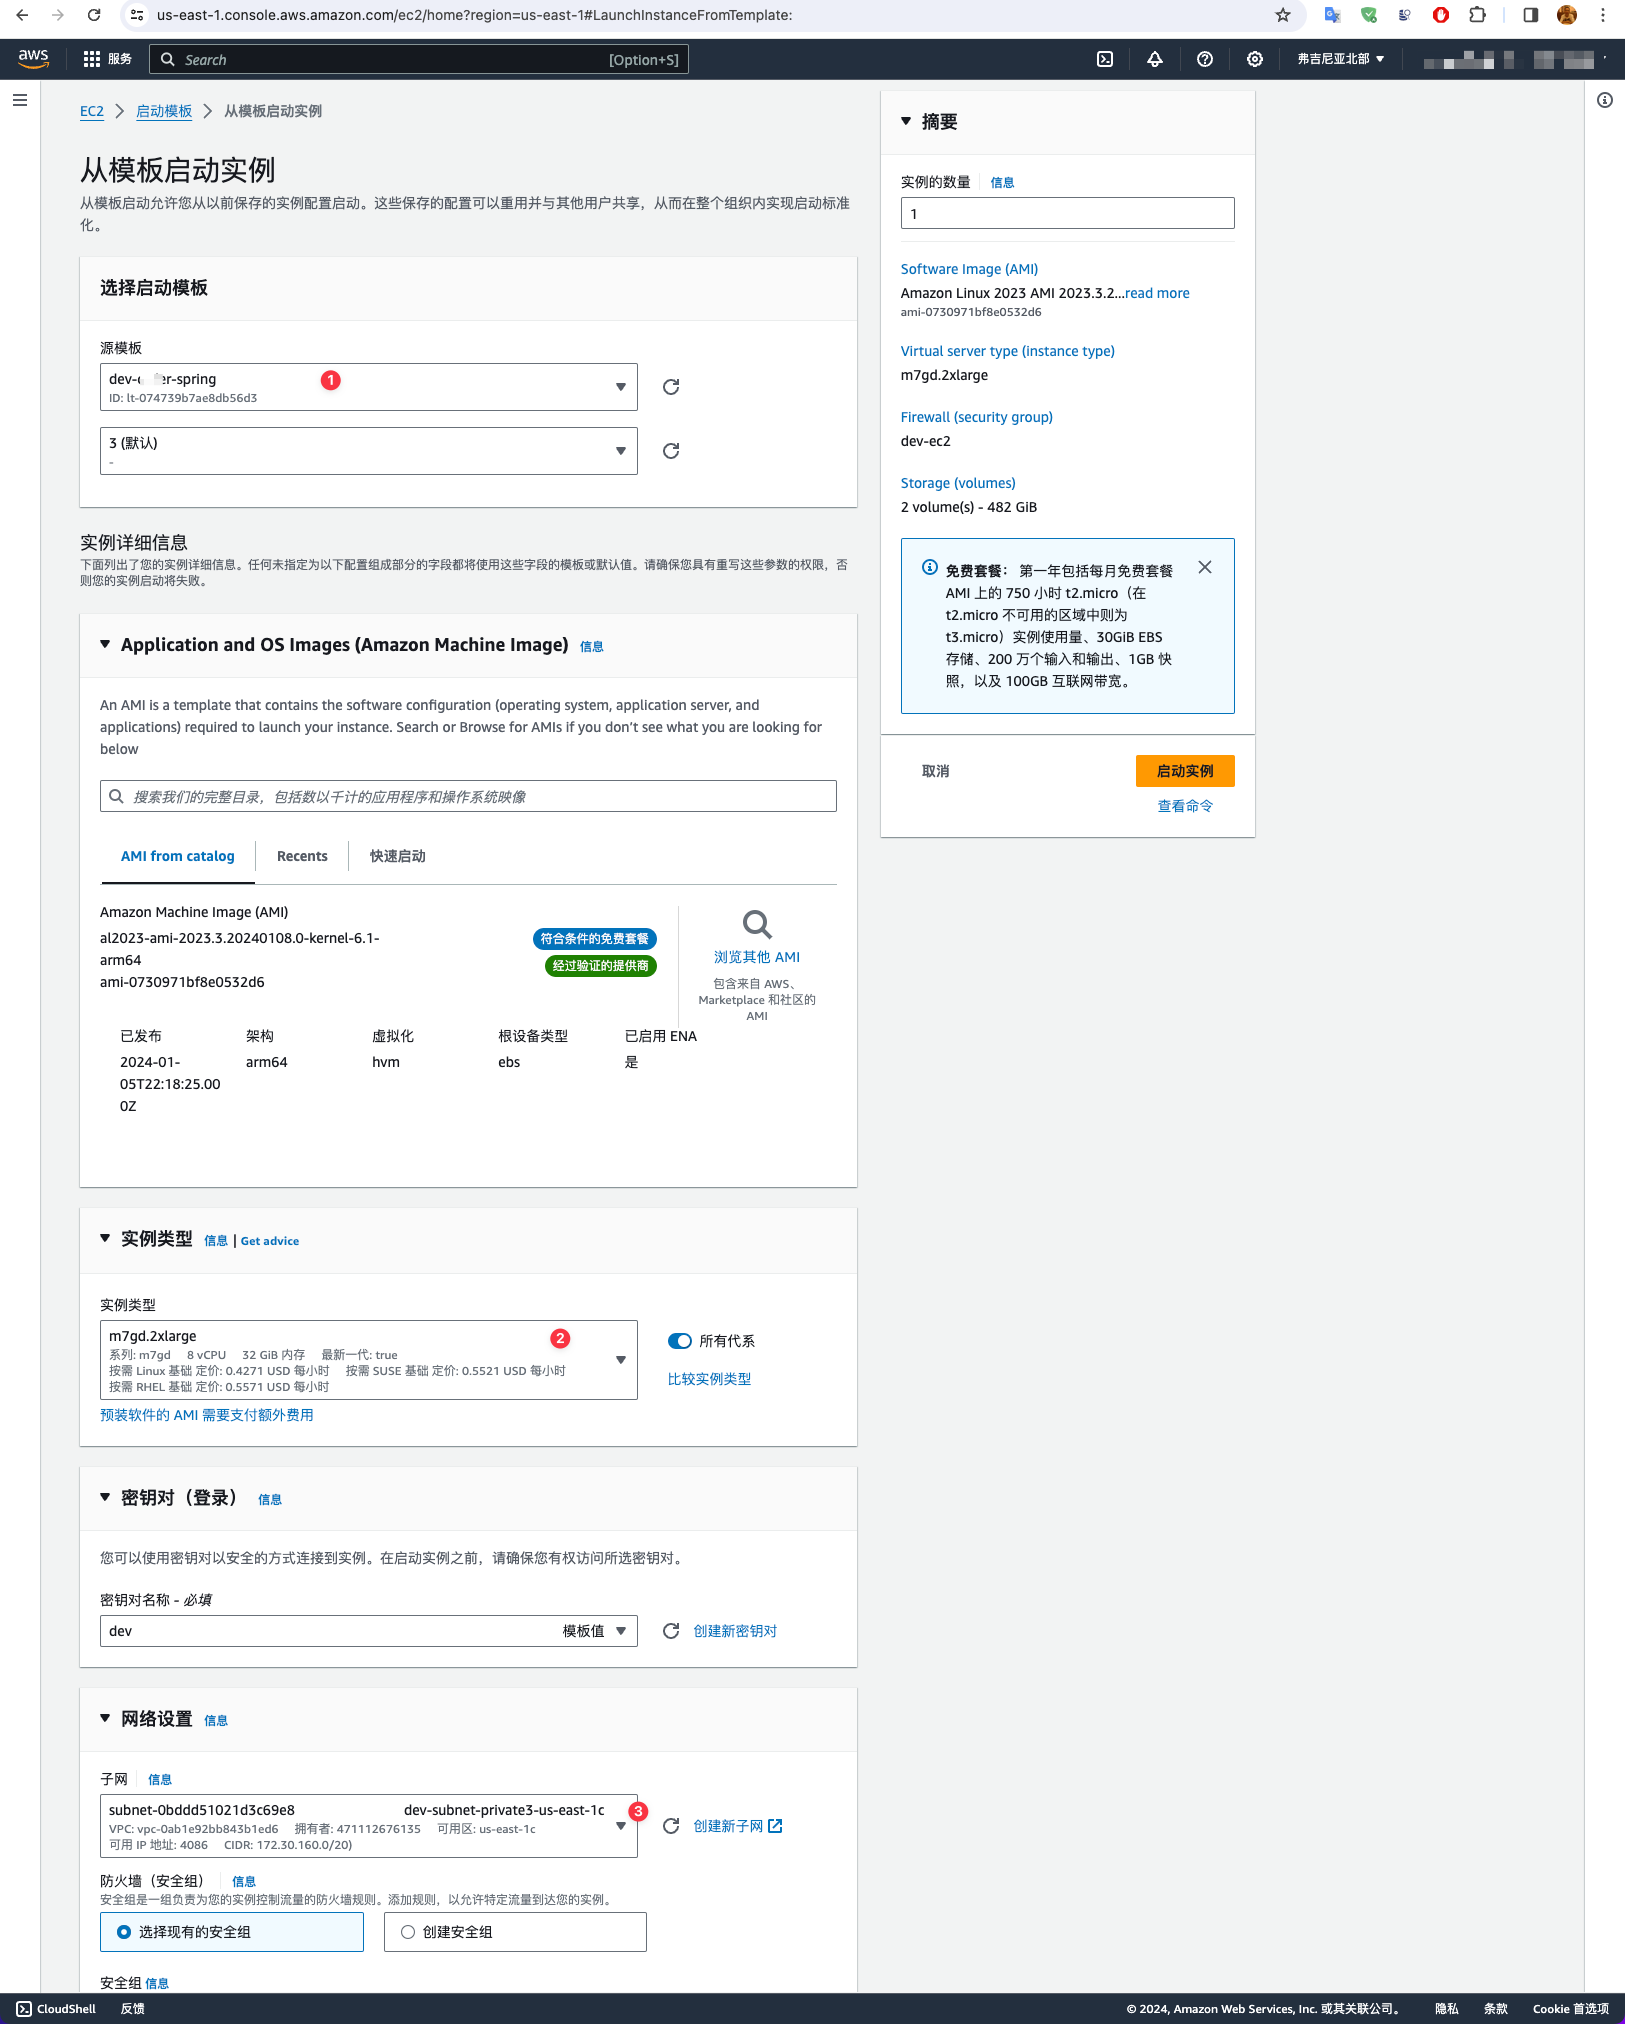
Task: Click the 启动实例 launch button
Action: [x=1185, y=771]
